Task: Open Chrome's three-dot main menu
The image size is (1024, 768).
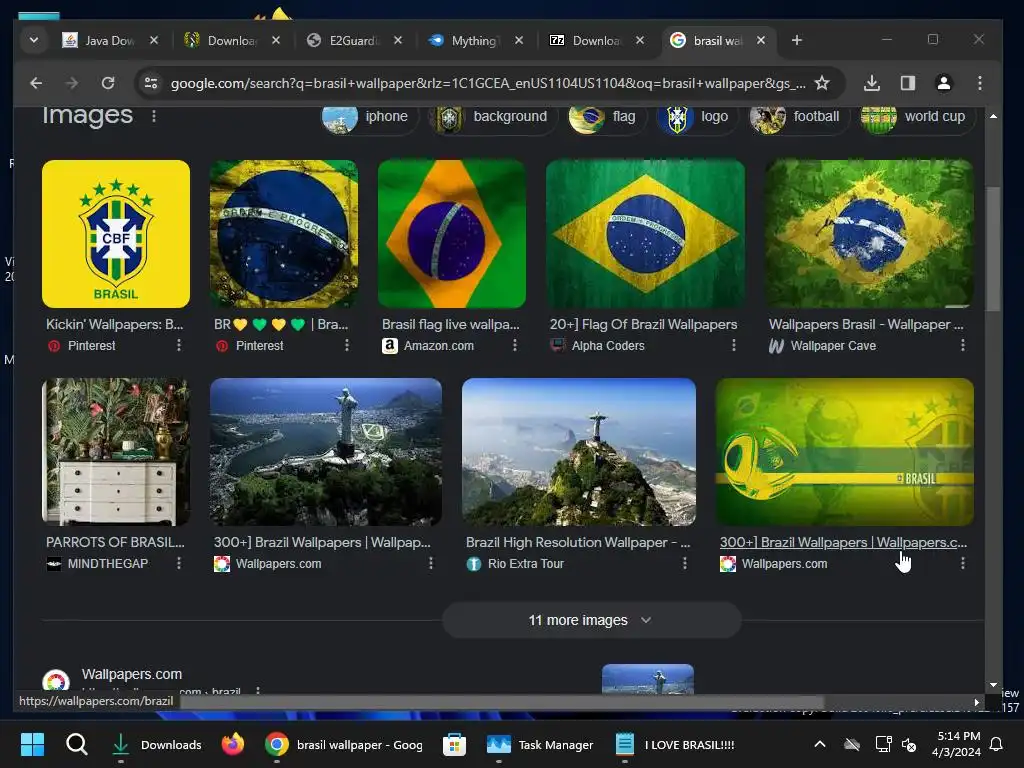Action: (x=980, y=83)
